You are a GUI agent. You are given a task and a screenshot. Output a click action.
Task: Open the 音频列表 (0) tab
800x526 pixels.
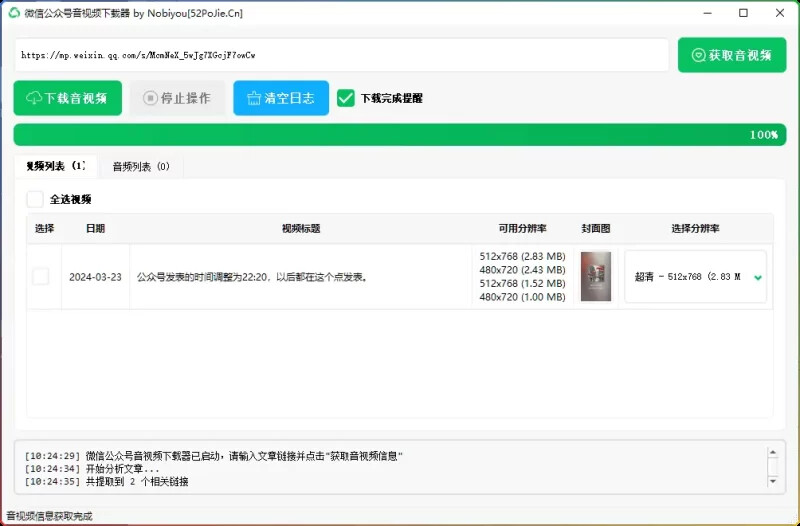pos(141,166)
